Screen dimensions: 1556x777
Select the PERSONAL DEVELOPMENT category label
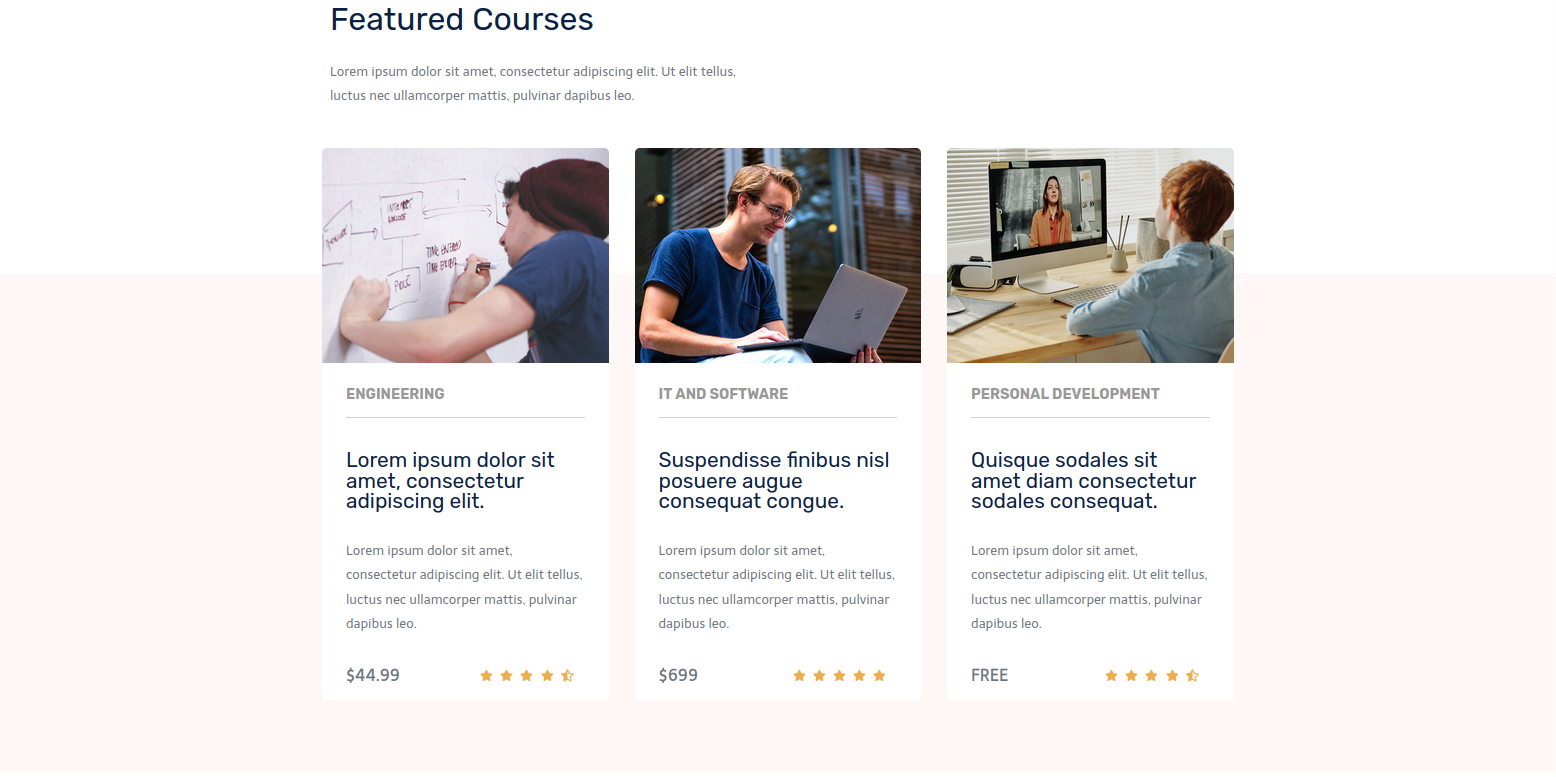click(1065, 394)
